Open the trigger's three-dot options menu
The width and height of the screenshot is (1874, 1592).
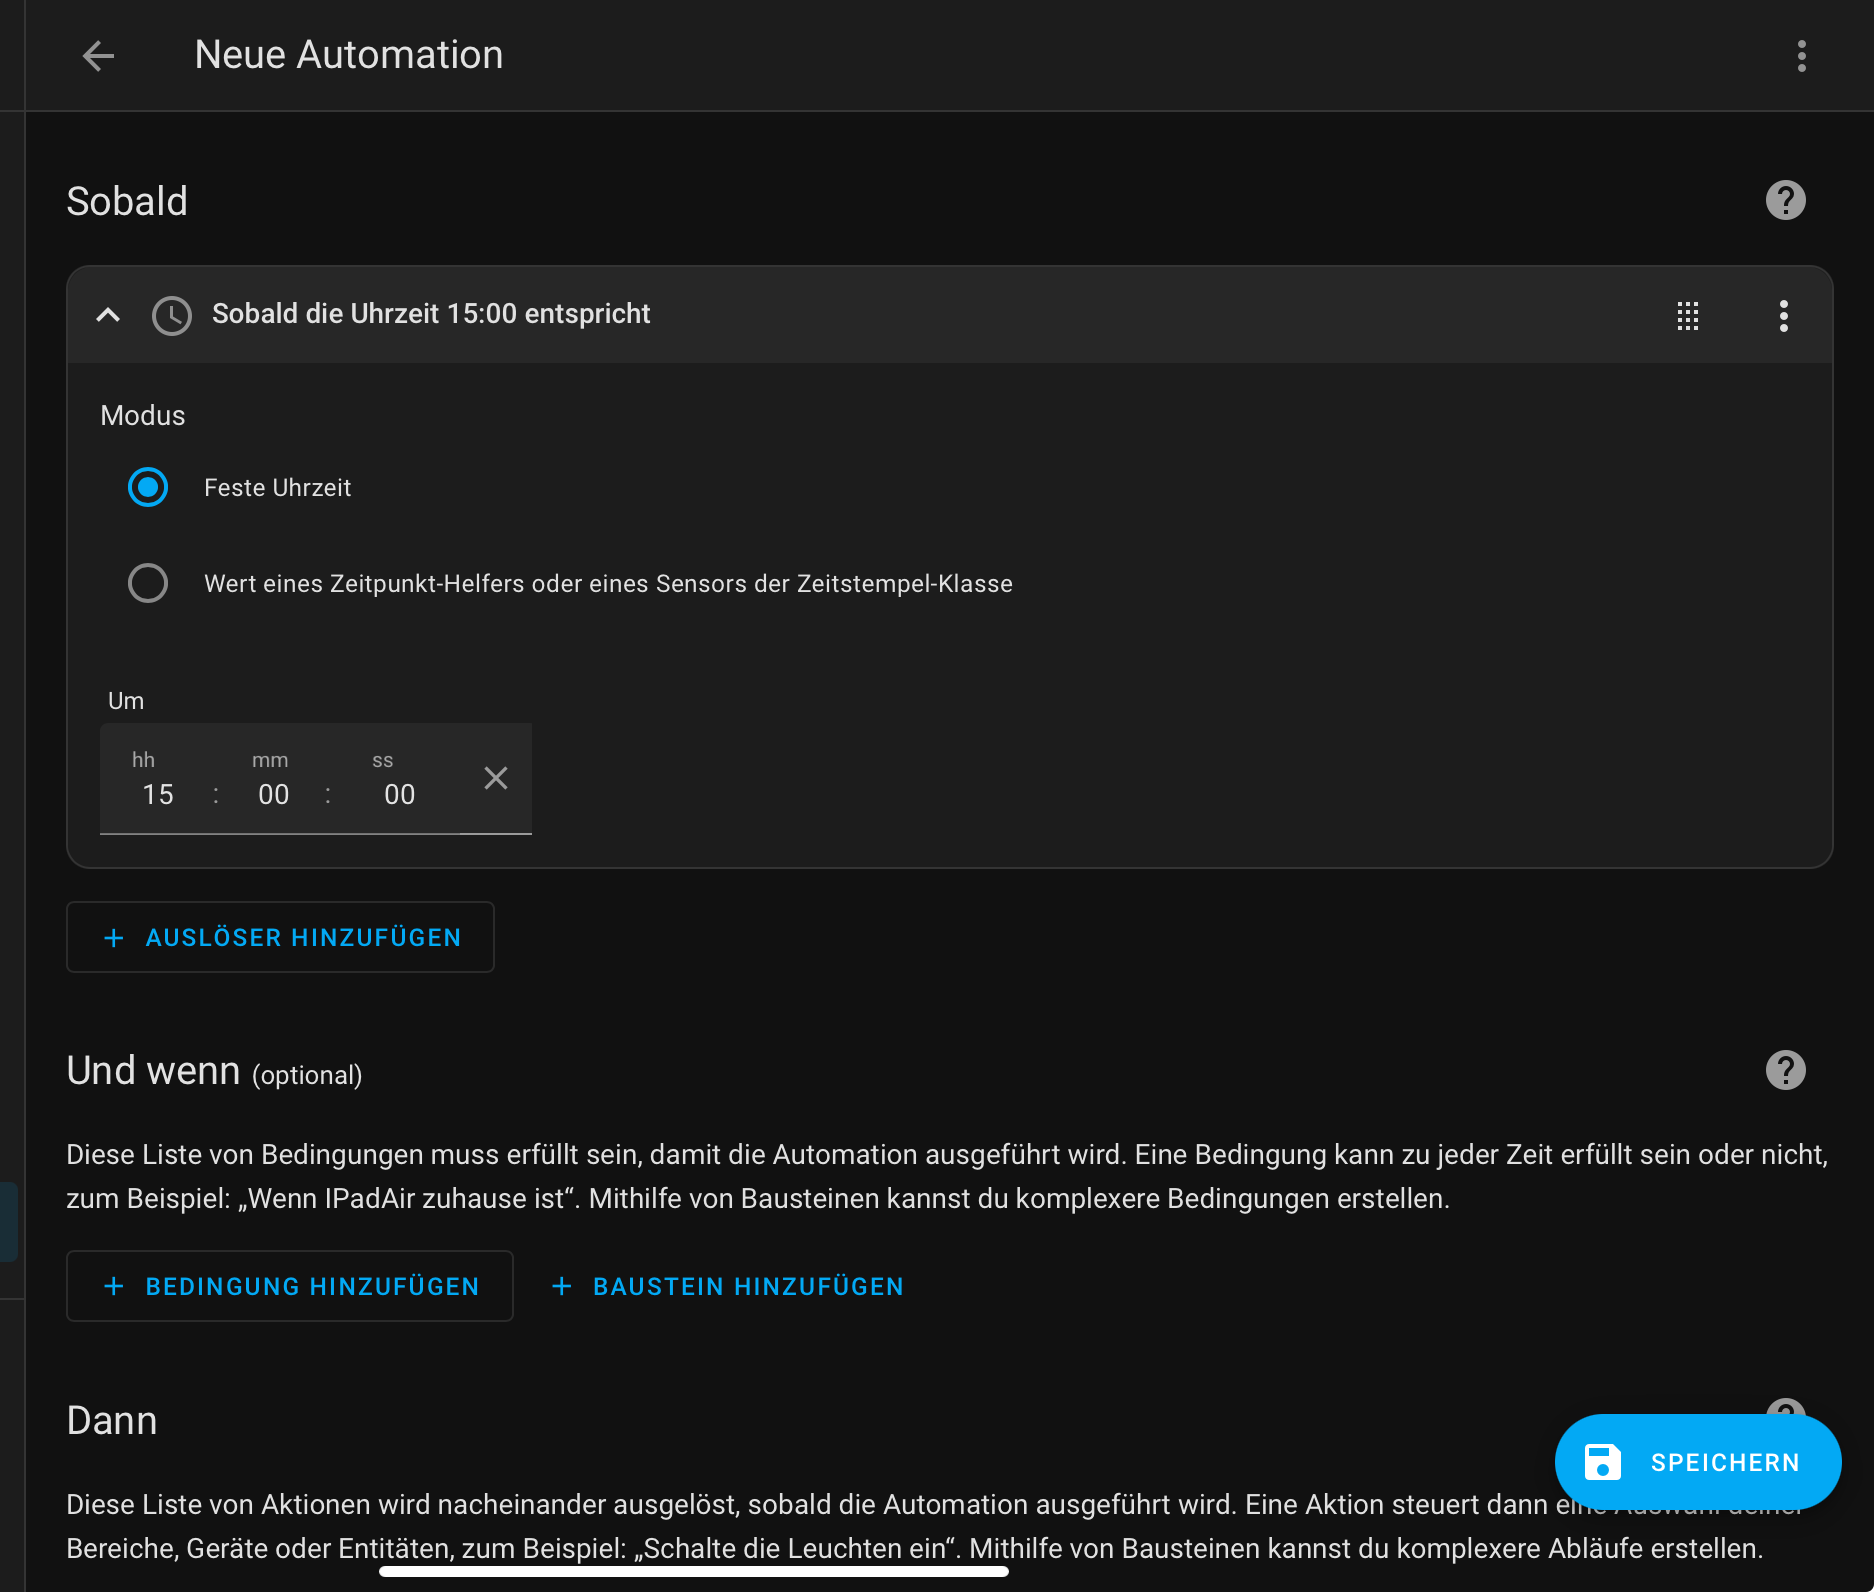click(x=1783, y=316)
